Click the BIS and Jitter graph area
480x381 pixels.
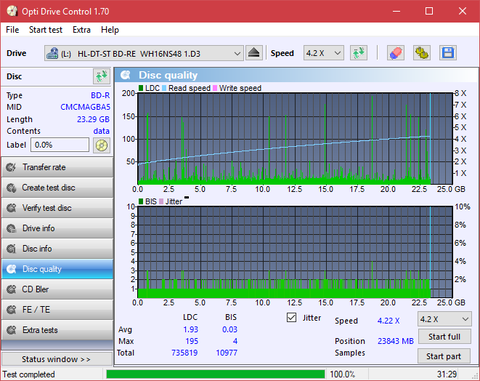pos(295,252)
